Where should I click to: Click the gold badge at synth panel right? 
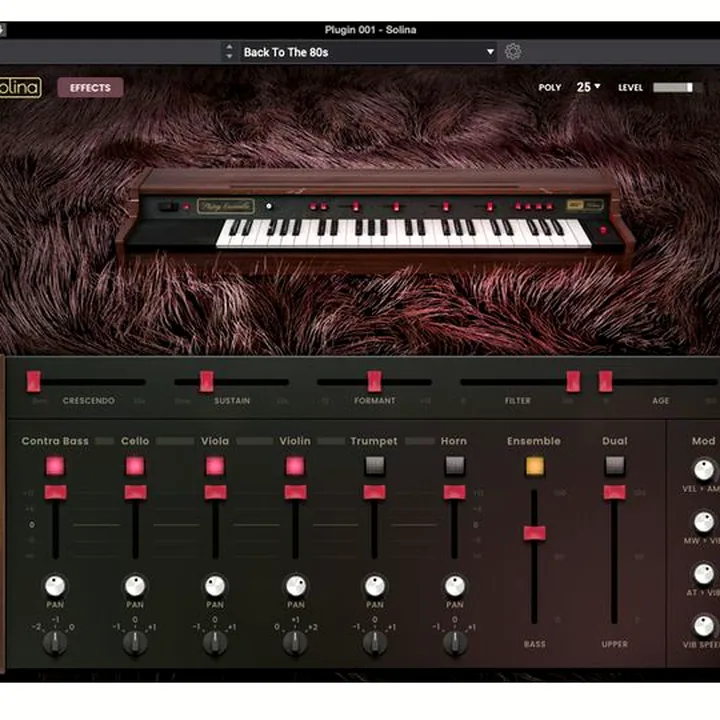[585, 205]
